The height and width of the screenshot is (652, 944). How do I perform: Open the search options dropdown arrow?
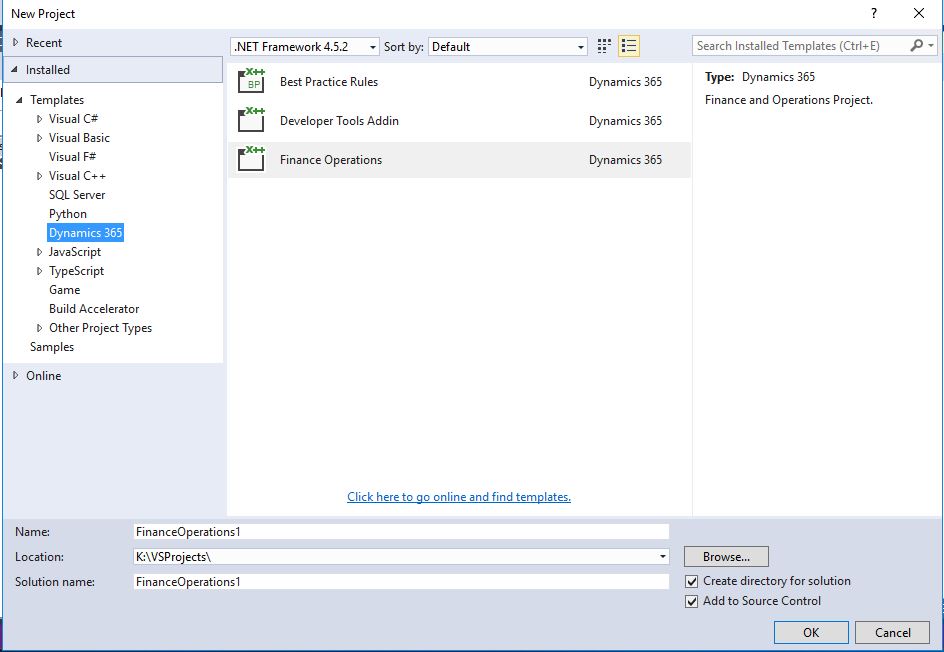pyautogui.click(x=931, y=46)
